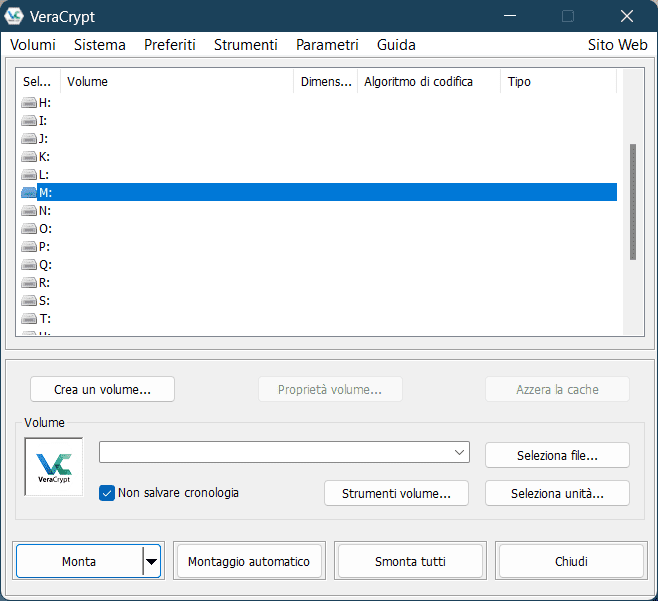This screenshot has height=601, width=658.
Task: Open the Strumenti menu
Action: click(x=245, y=45)
